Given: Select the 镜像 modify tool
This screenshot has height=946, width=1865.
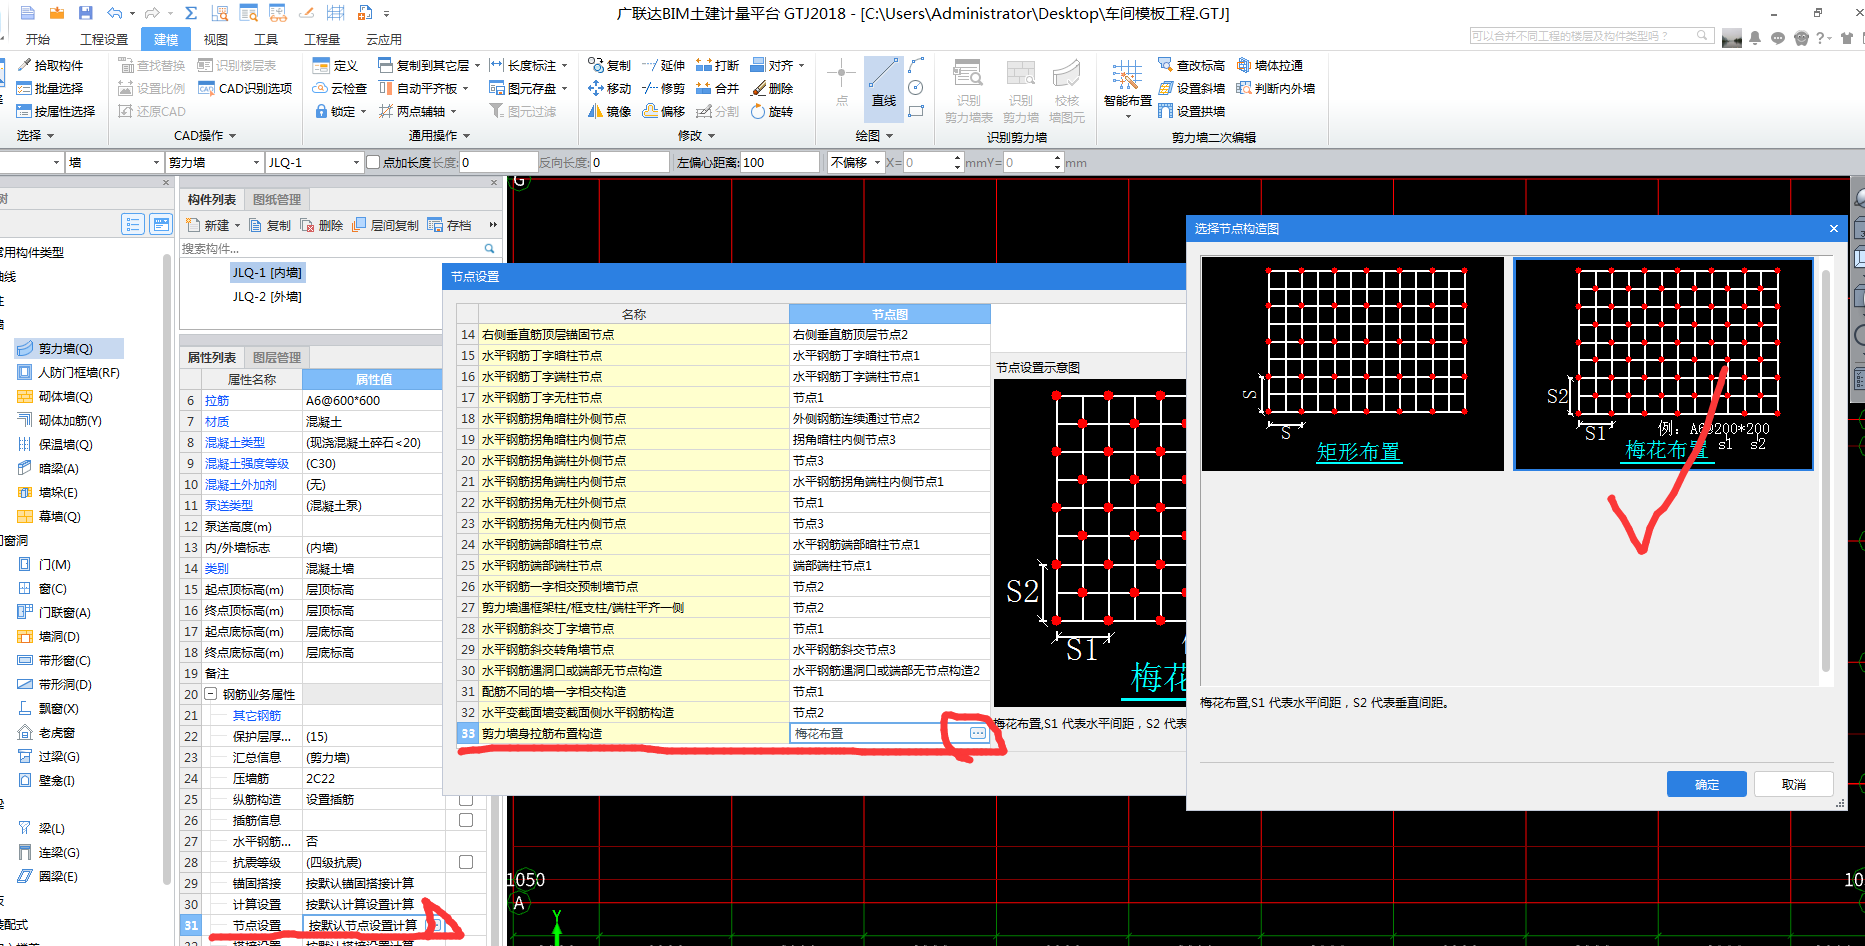Looking at the screenshot, I should pos(609,111).
